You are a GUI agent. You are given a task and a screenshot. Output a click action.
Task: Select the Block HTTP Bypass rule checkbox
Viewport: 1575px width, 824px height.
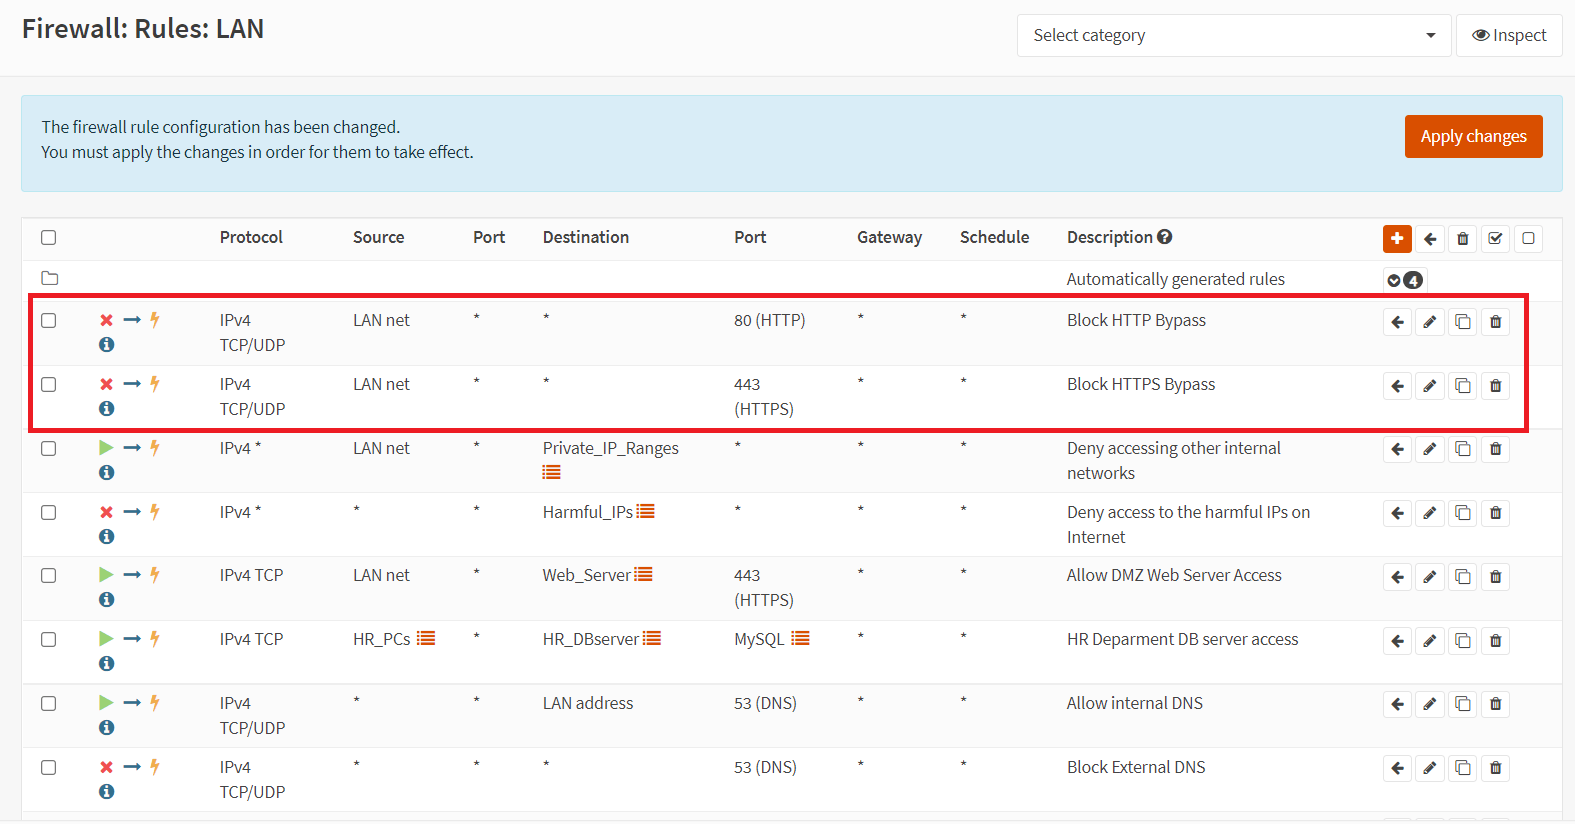49,321
